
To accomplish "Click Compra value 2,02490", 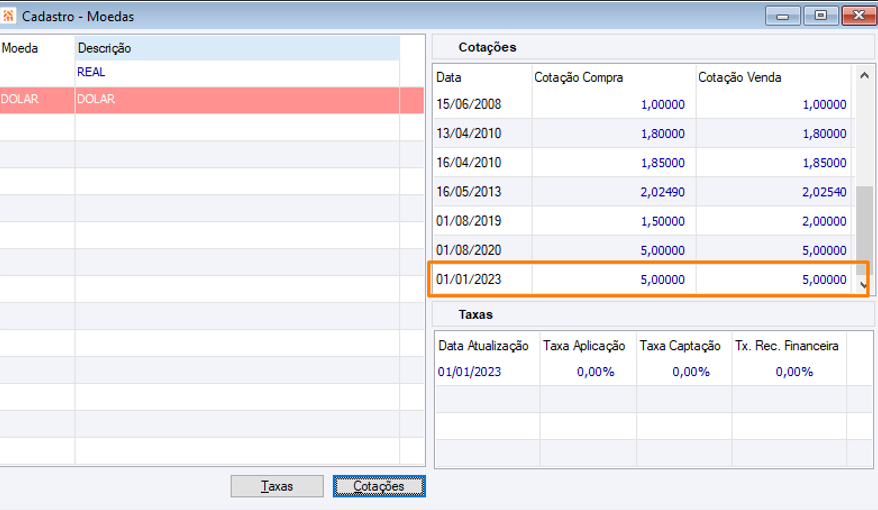I will (x=662, y=192).
